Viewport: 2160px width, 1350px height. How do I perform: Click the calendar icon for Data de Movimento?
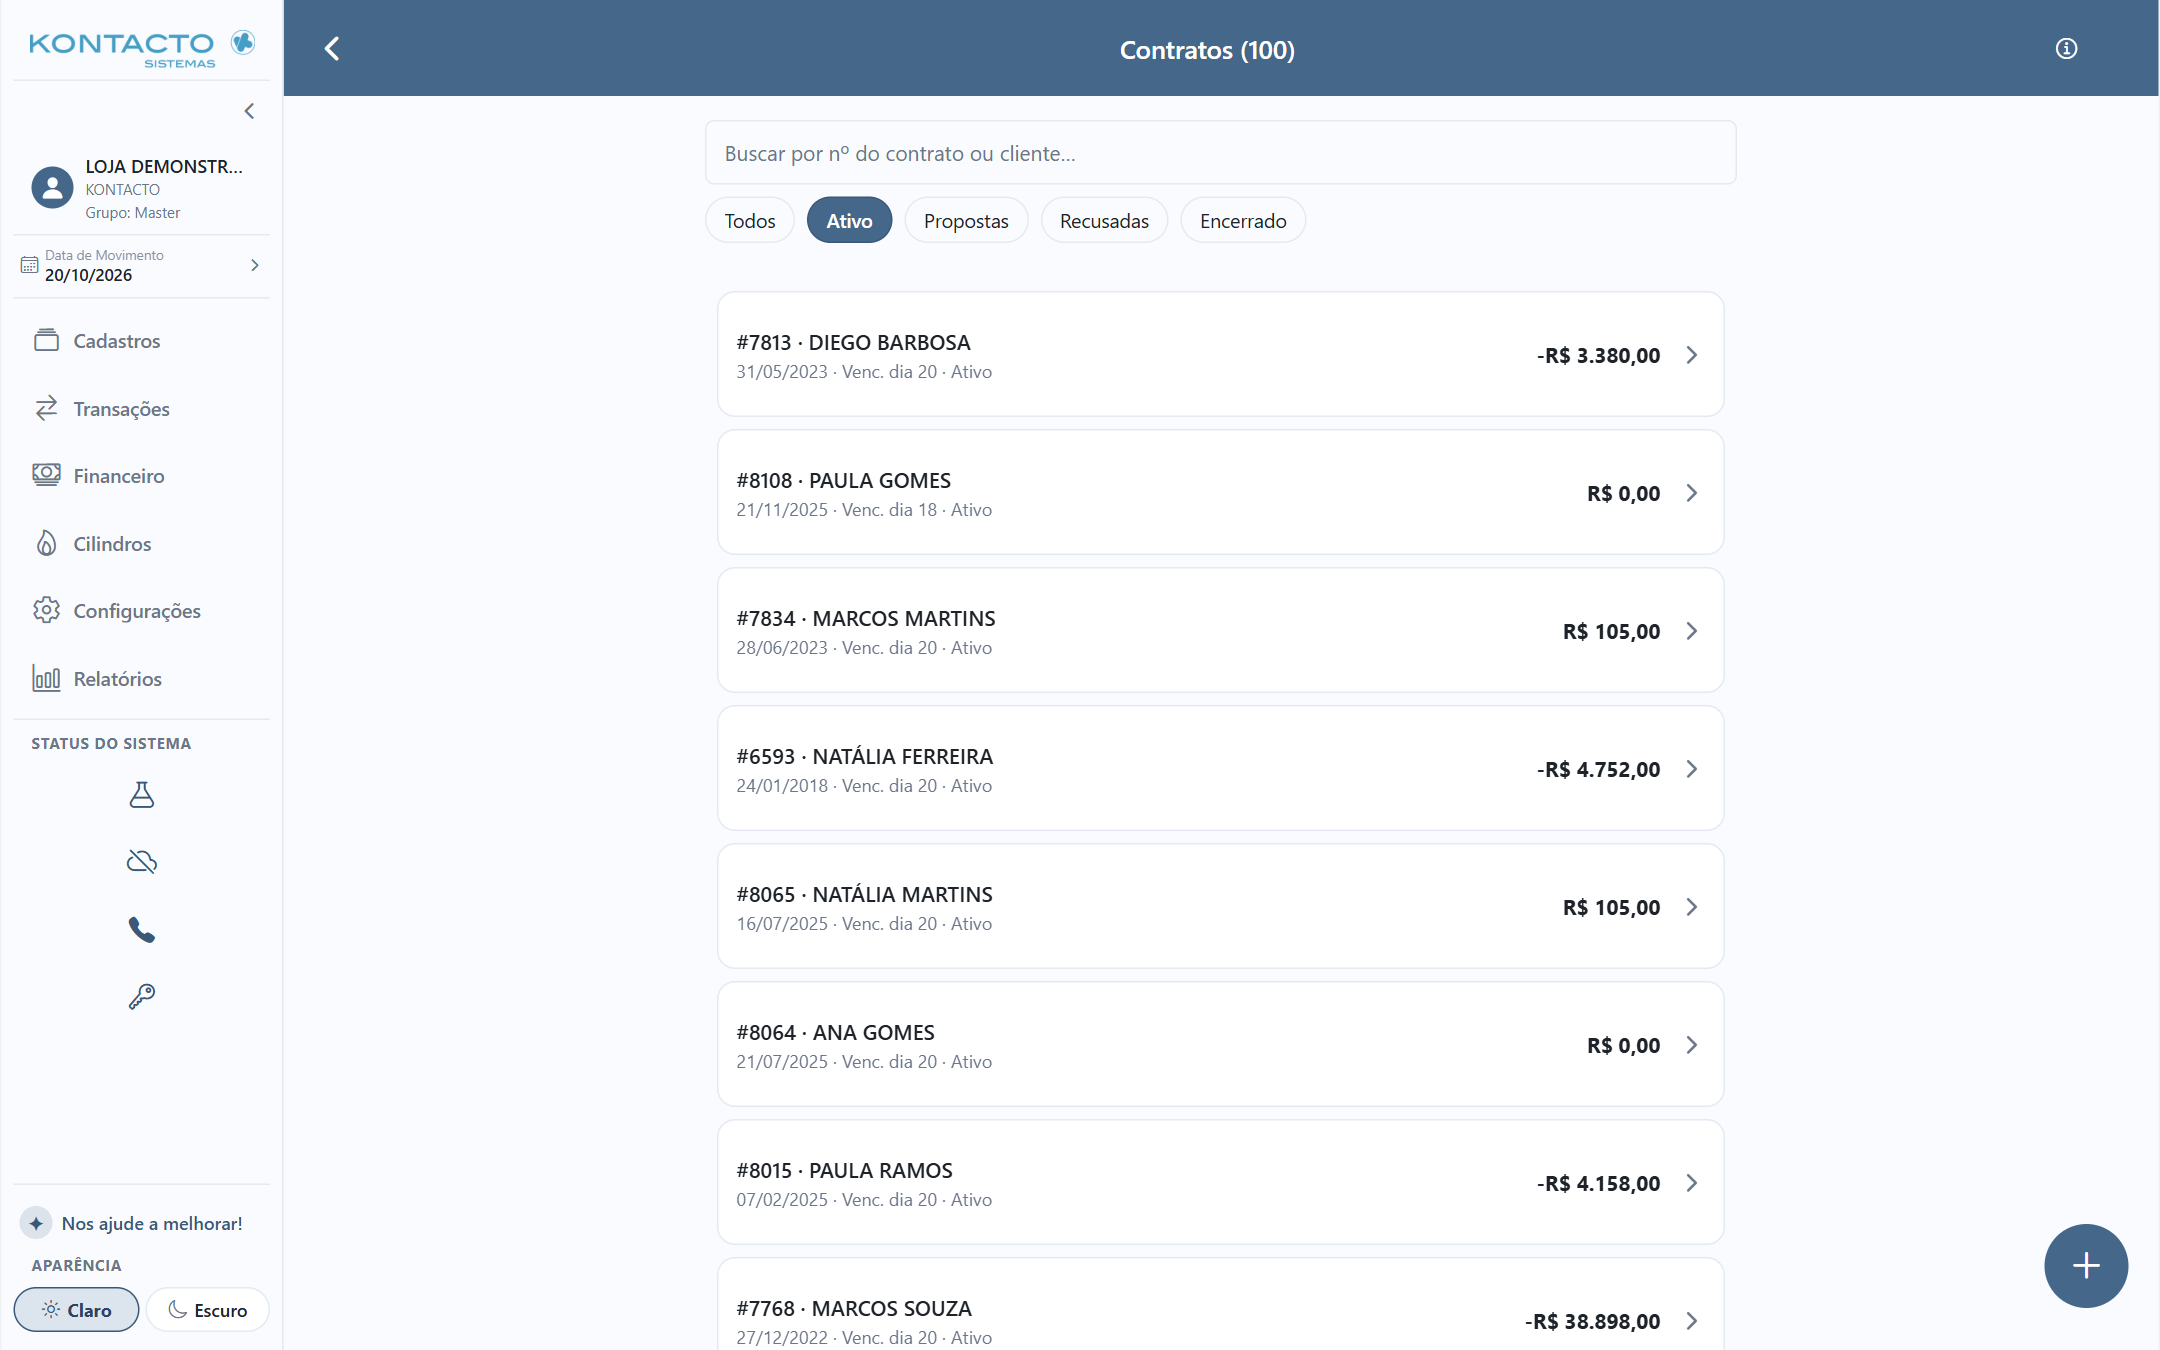29,265
